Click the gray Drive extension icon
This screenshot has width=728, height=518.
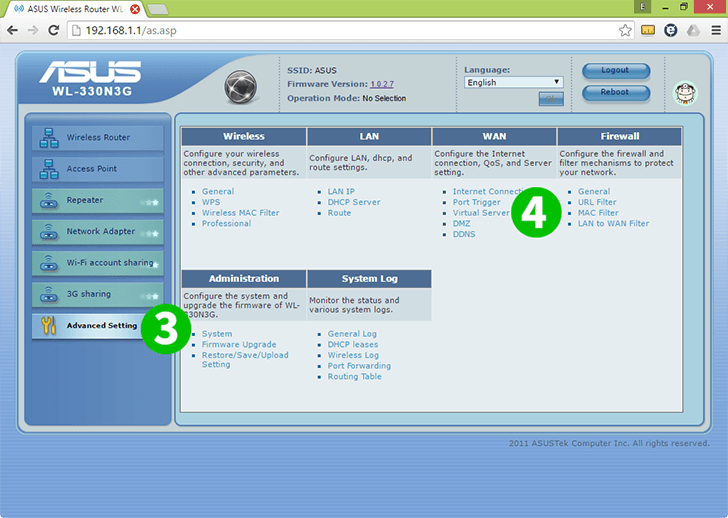[693, 31]
